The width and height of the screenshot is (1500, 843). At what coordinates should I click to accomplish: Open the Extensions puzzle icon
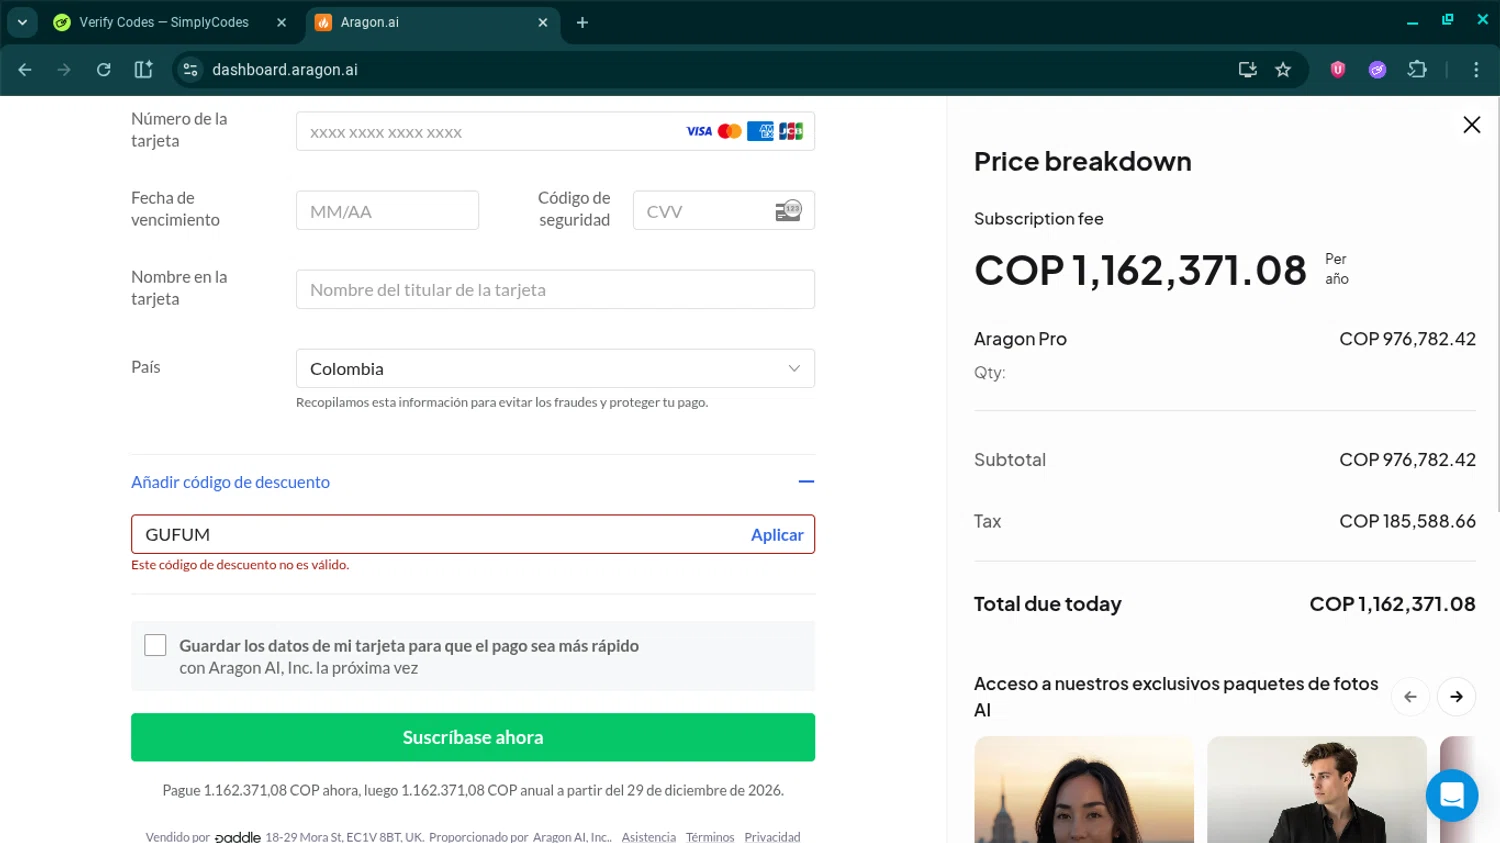pos(1417,70)
